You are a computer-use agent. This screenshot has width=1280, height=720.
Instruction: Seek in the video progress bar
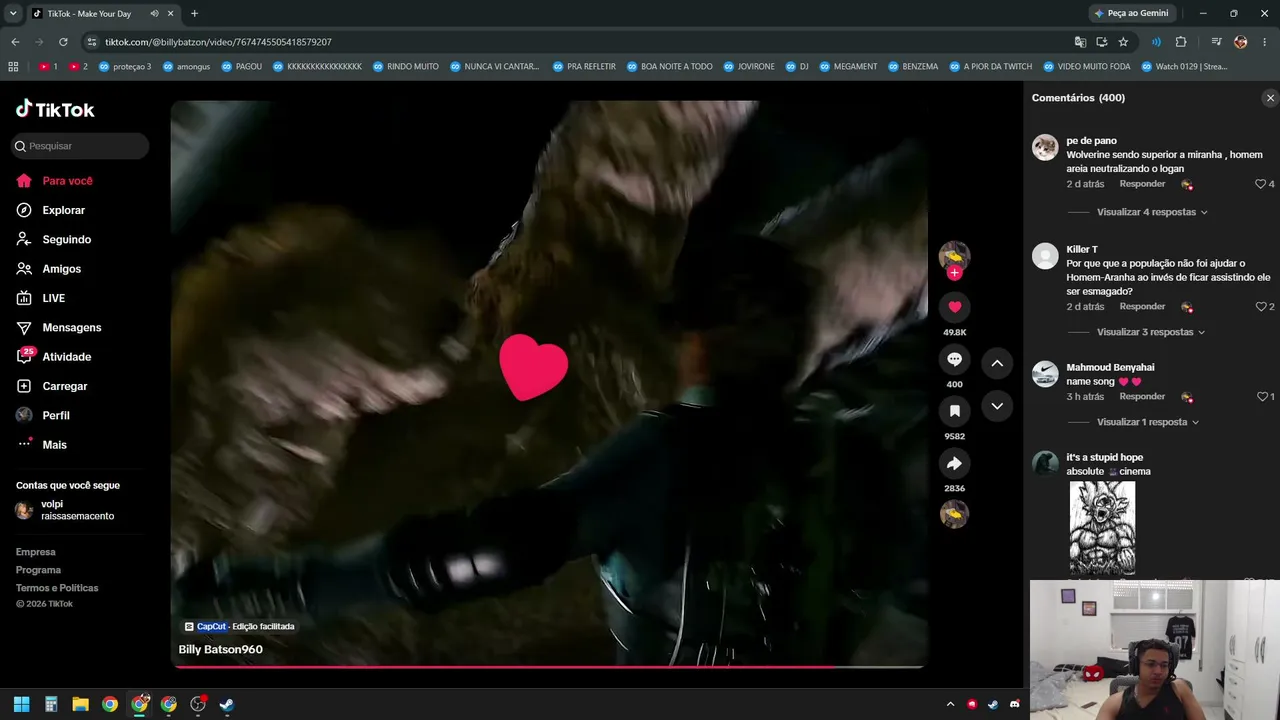coord(549,666)
